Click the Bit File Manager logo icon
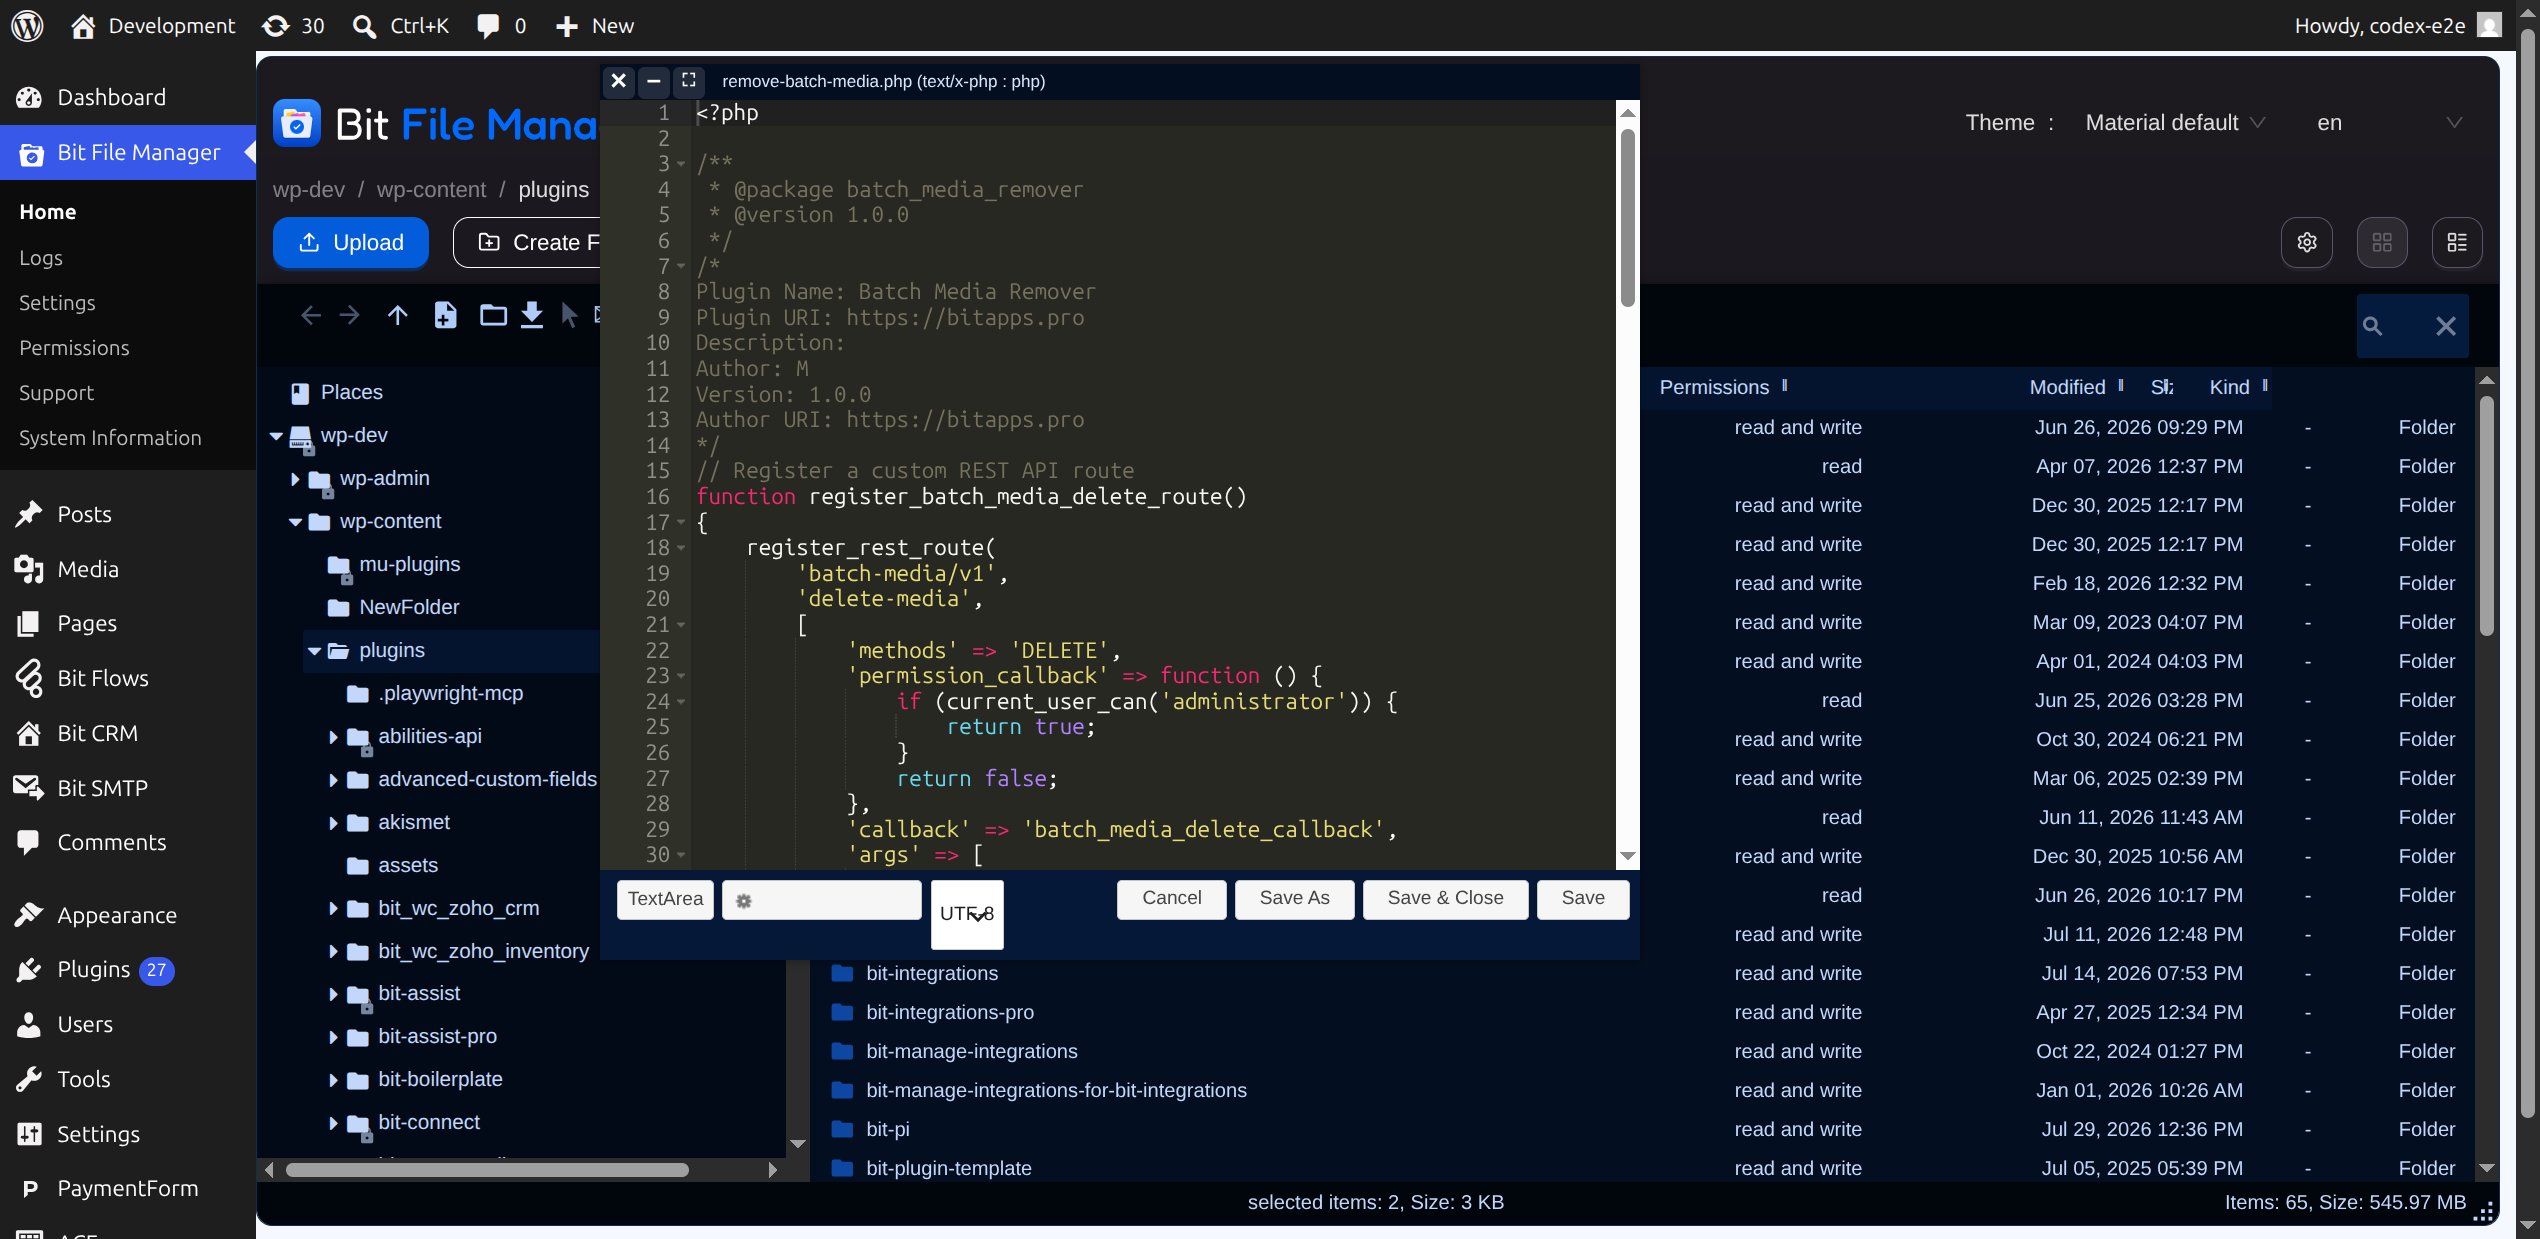The height and width of the screenshot is (1239, 2540). (x=297, y=124)
